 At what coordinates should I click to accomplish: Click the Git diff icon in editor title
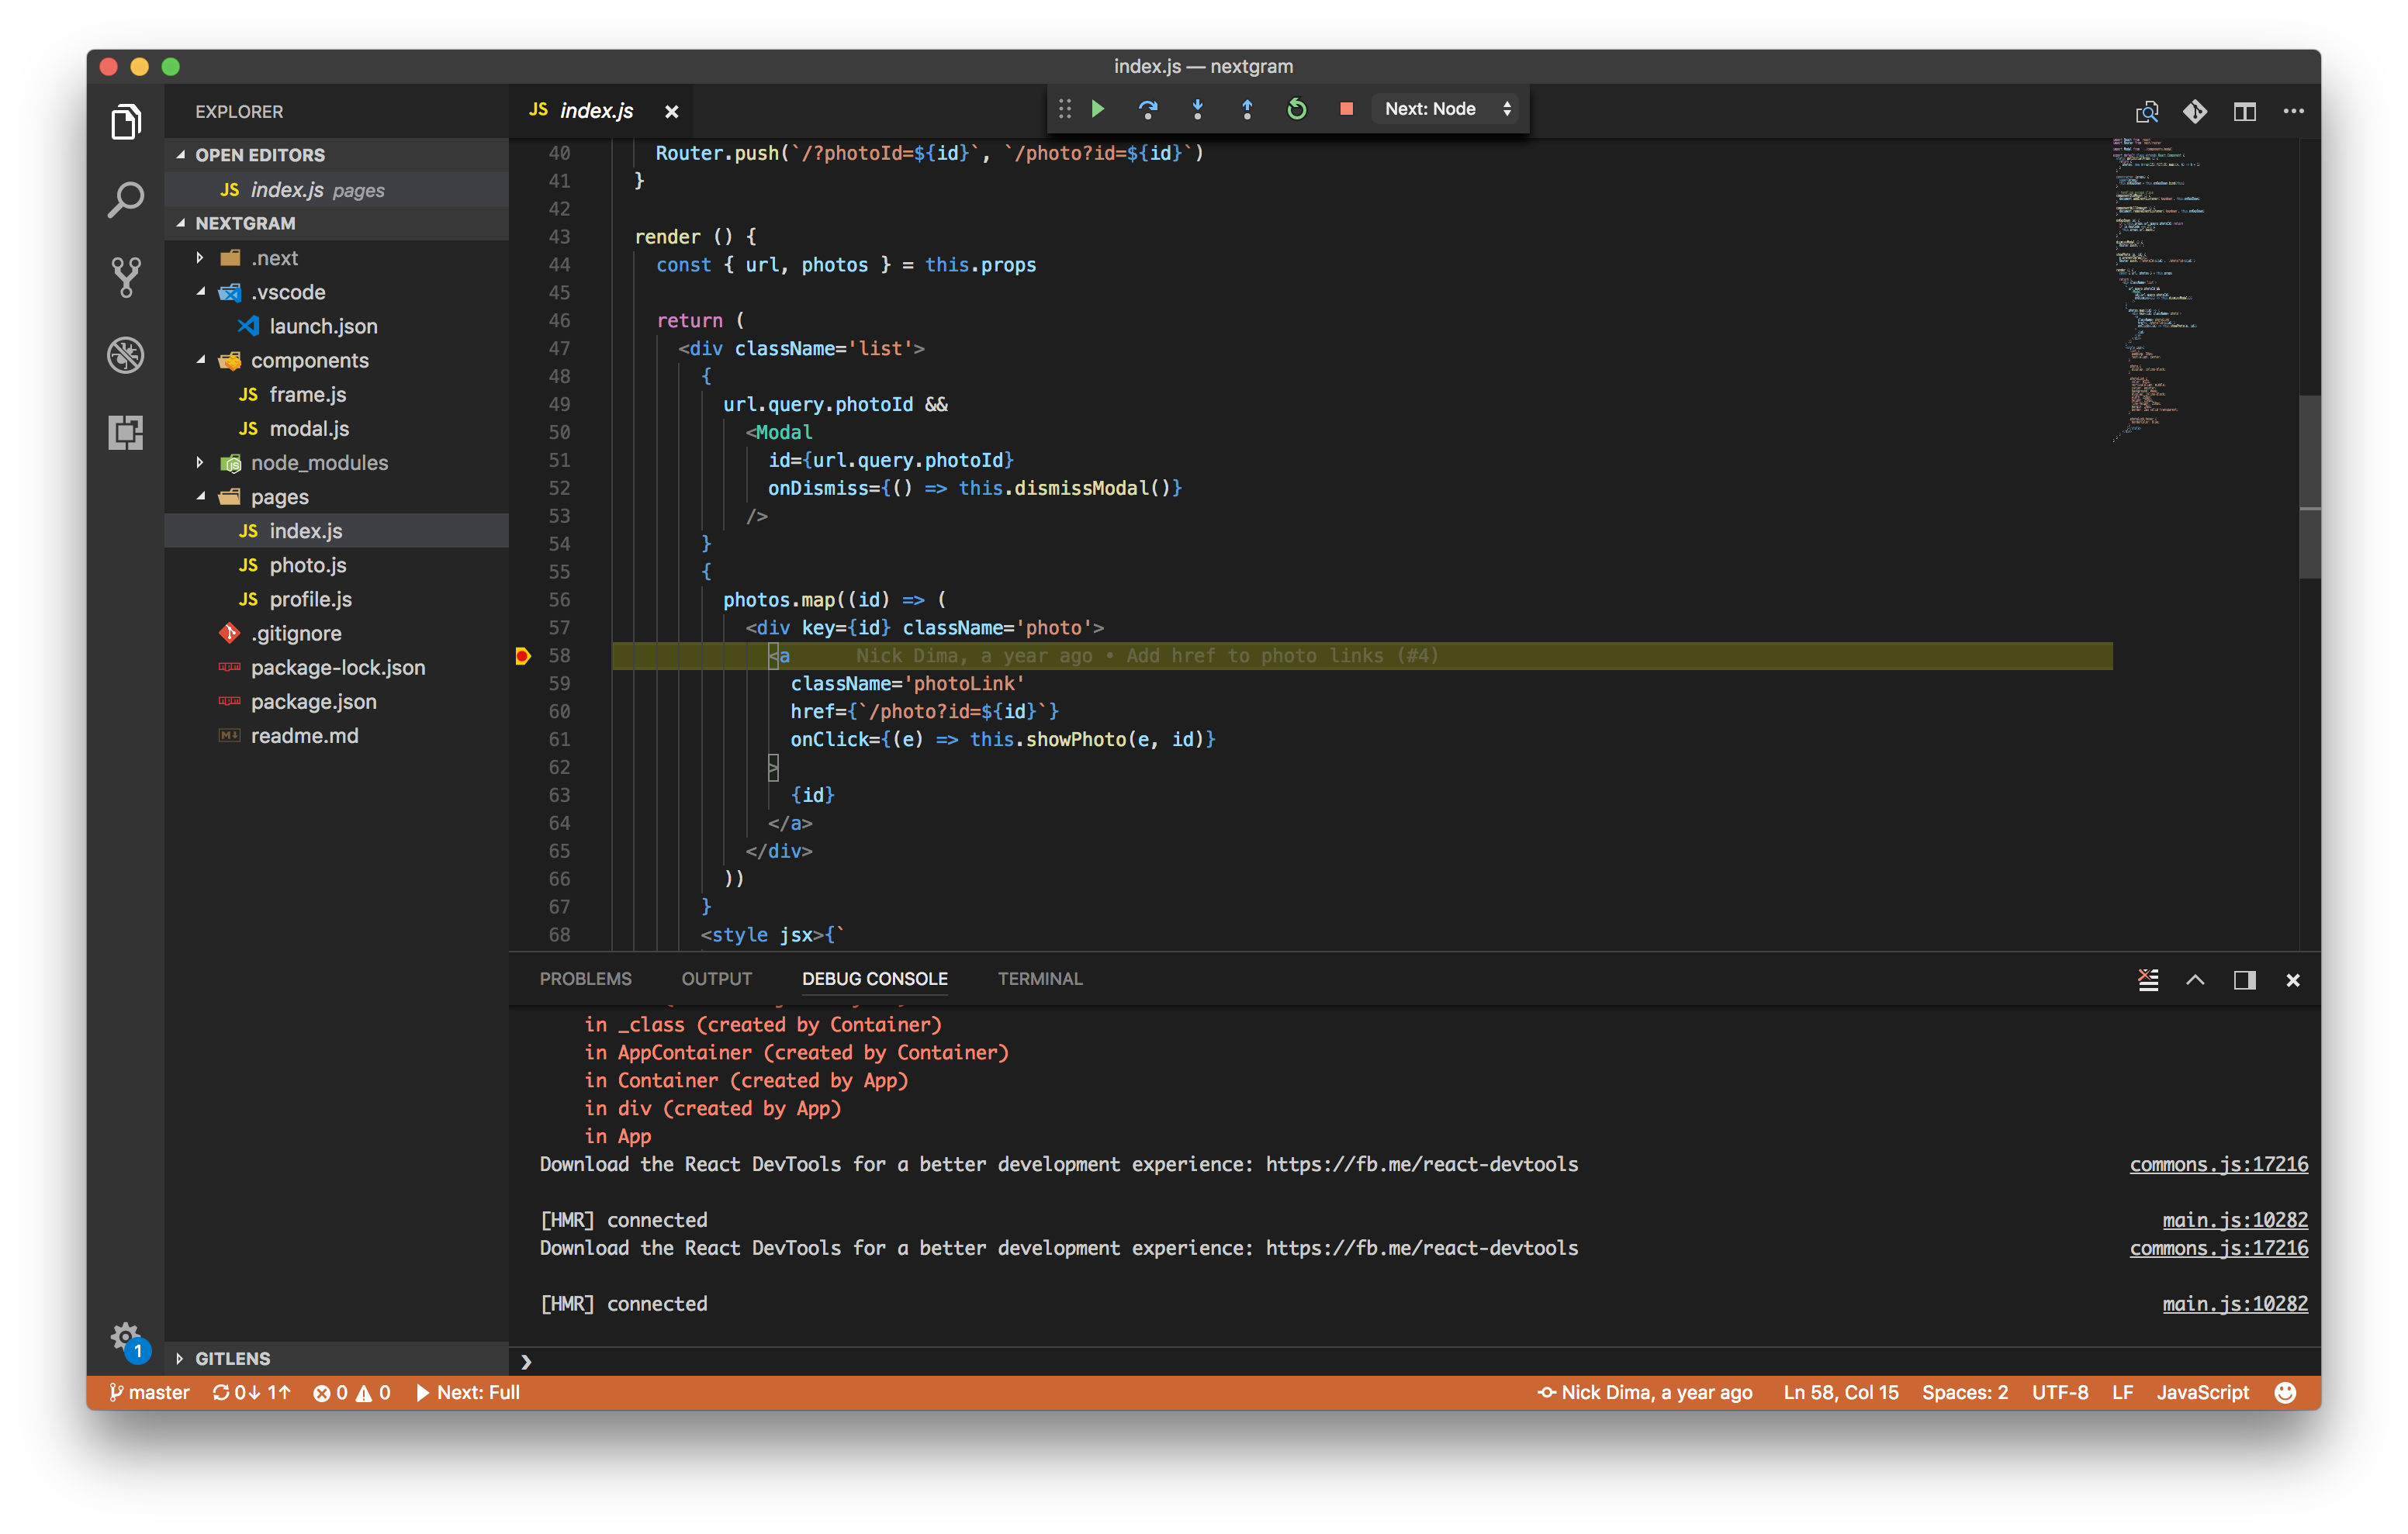[2195, 111]
